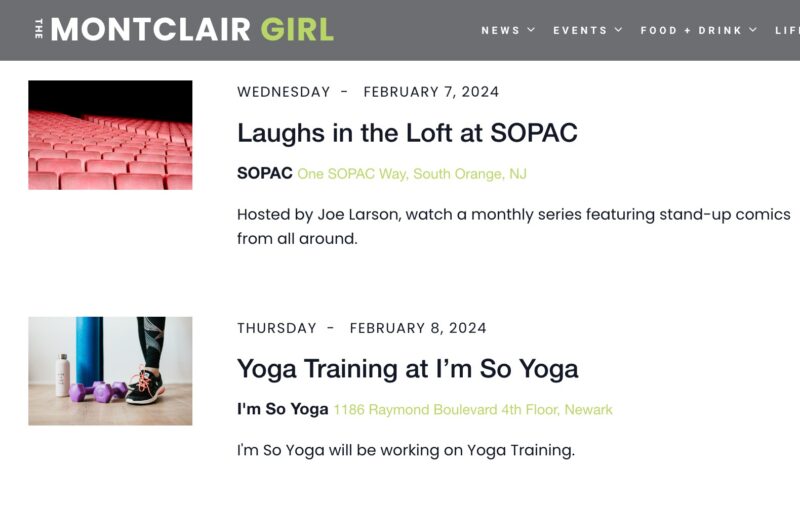This screenshot has width=800, height=511.
Task: Click the Yoga Training description text
Action: pos(406,450)
